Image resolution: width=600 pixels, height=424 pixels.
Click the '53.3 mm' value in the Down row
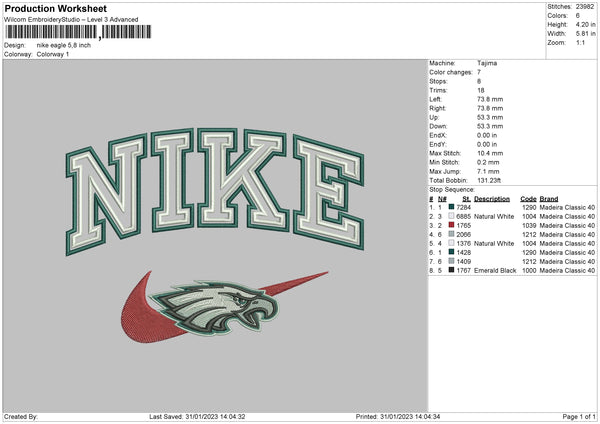click(x=490, y=126)
